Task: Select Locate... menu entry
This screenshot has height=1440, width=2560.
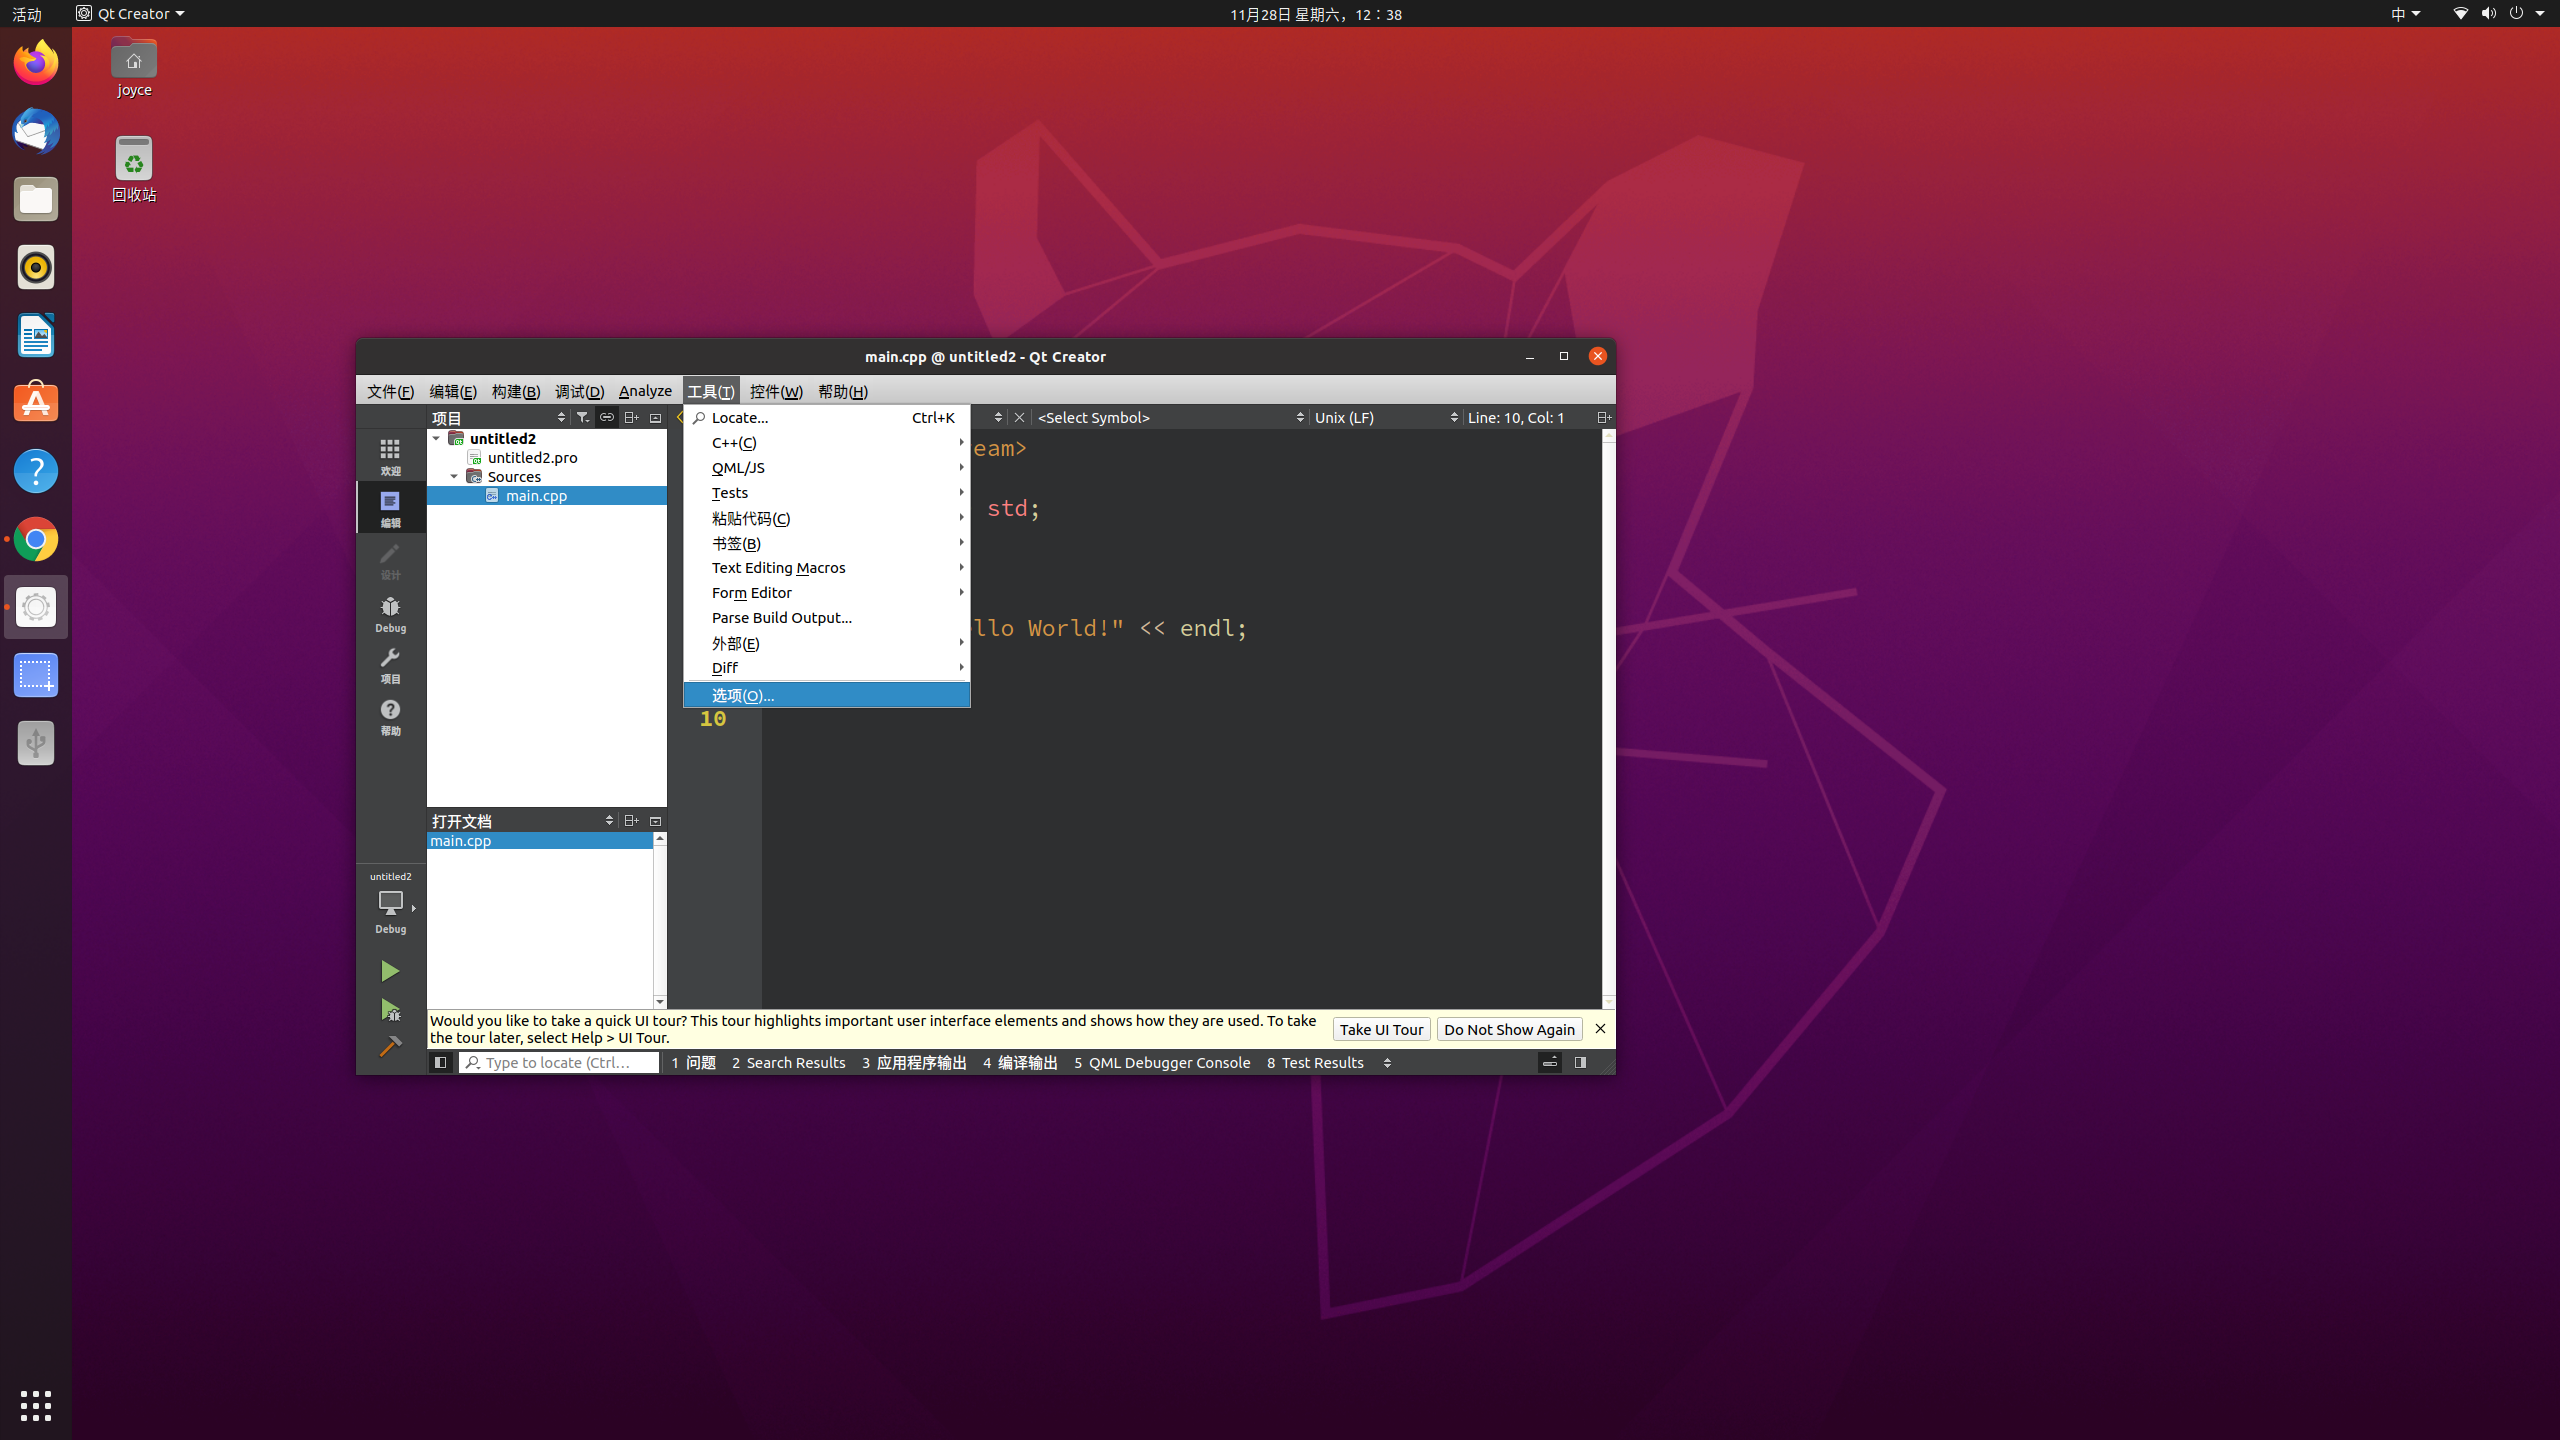Action: coord(827,417)
